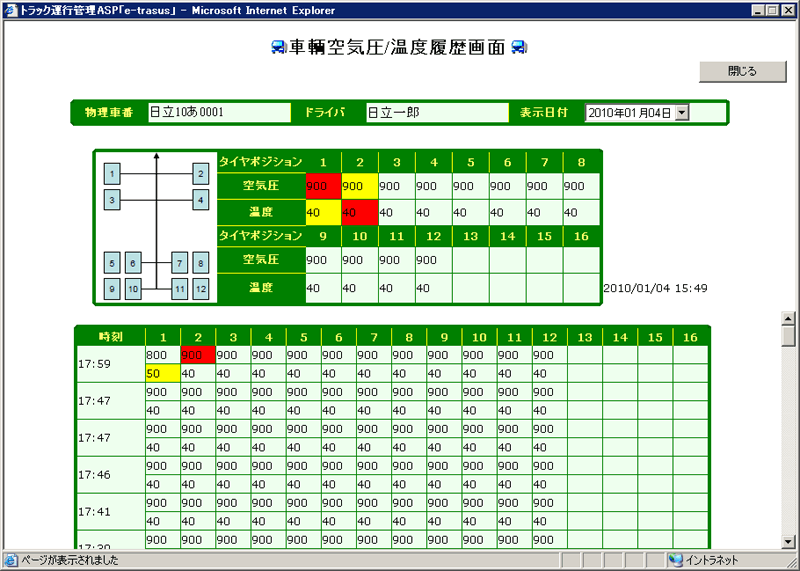This screenshot has width=800, height=571.
Task: Click the 時刻 column header in the history table
Action: pos(110,338)
